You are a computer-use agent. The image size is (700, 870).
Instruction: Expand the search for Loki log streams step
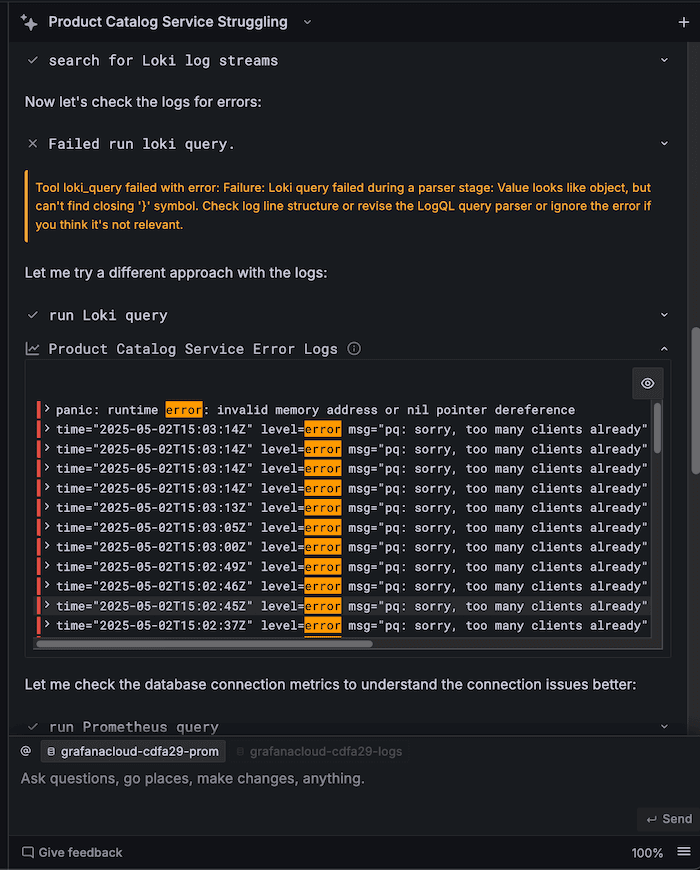pos(664,60)
